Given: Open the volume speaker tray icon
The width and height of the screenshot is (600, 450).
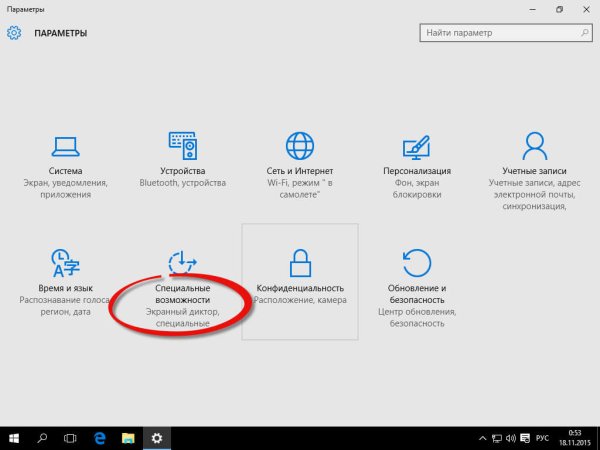Looking at the screenshot, I should tap(511, 439).
